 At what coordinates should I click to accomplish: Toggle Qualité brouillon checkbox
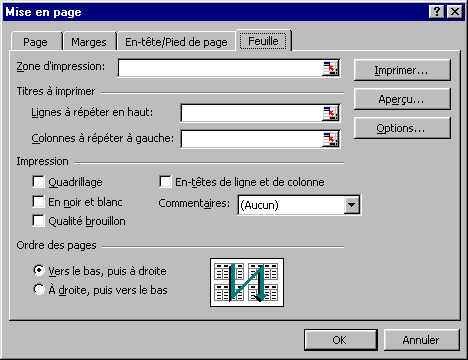click(38, 221)
